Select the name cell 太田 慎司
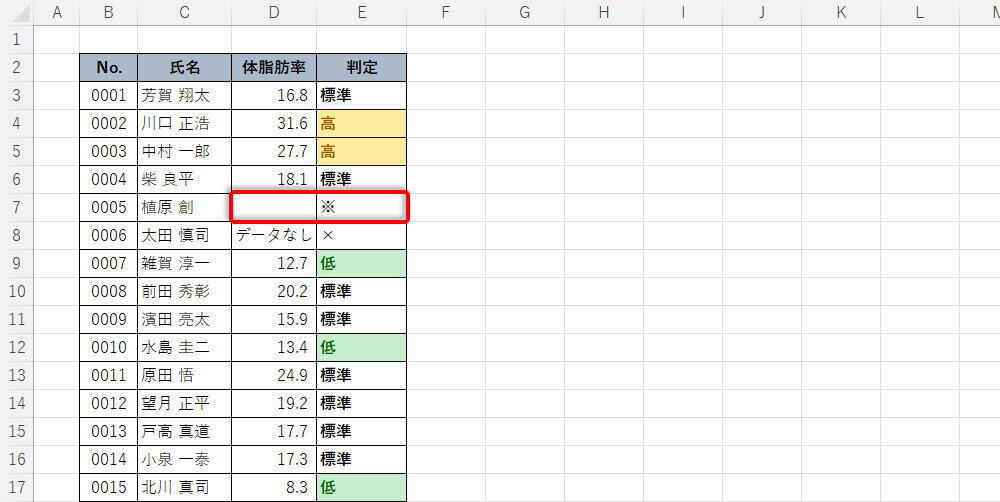 click(184, 235)
